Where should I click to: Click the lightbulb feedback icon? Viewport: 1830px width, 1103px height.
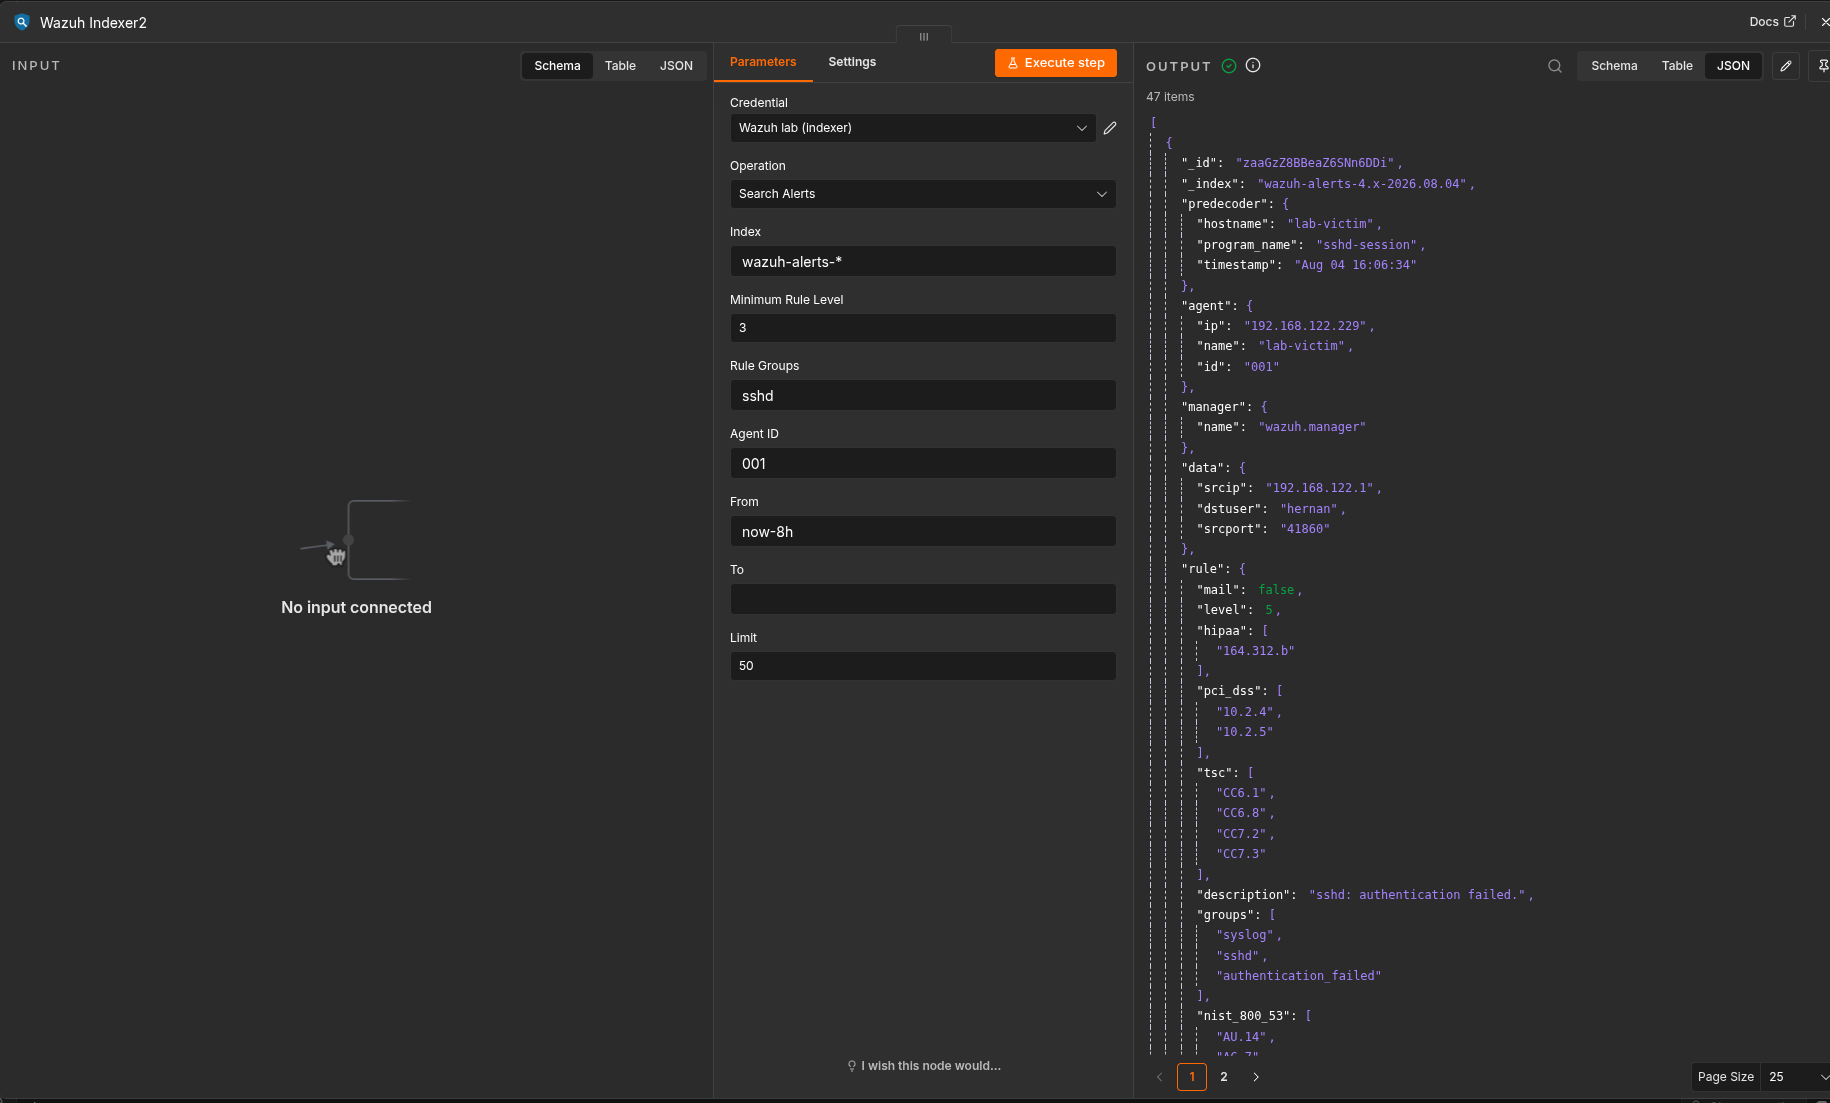click(852, 1066)
